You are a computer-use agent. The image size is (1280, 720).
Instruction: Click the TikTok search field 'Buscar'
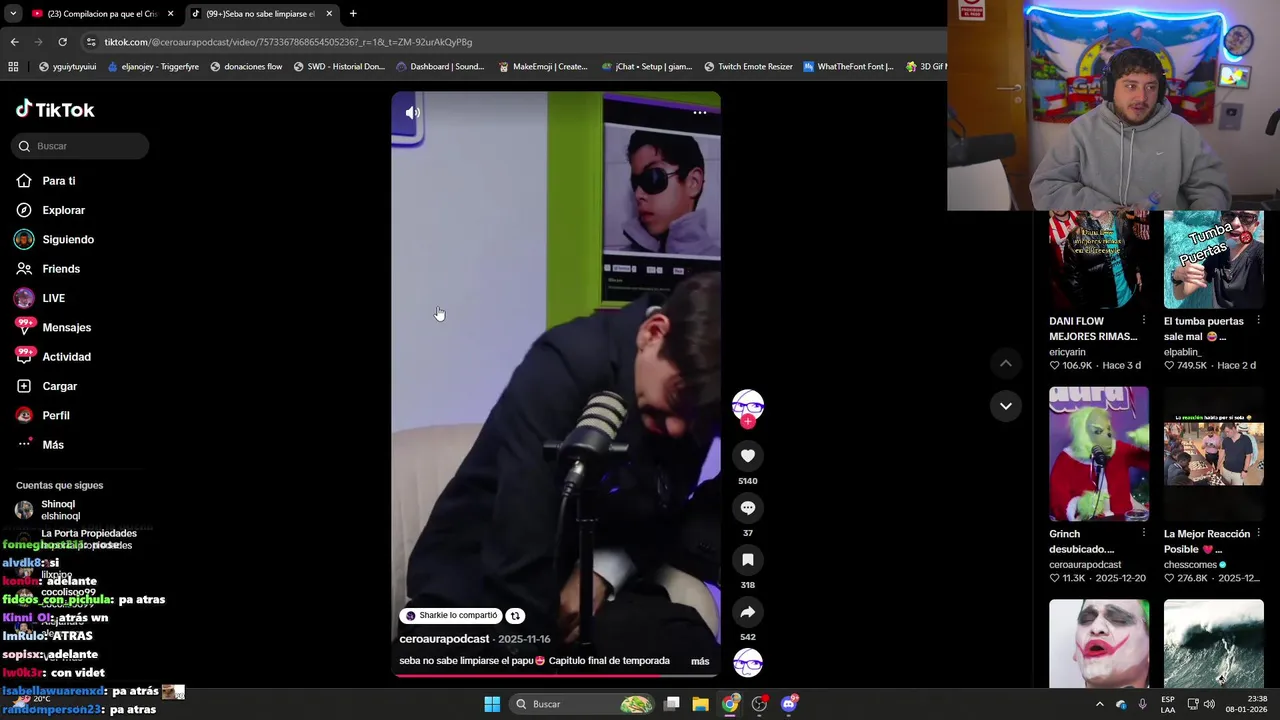point(80,146)
